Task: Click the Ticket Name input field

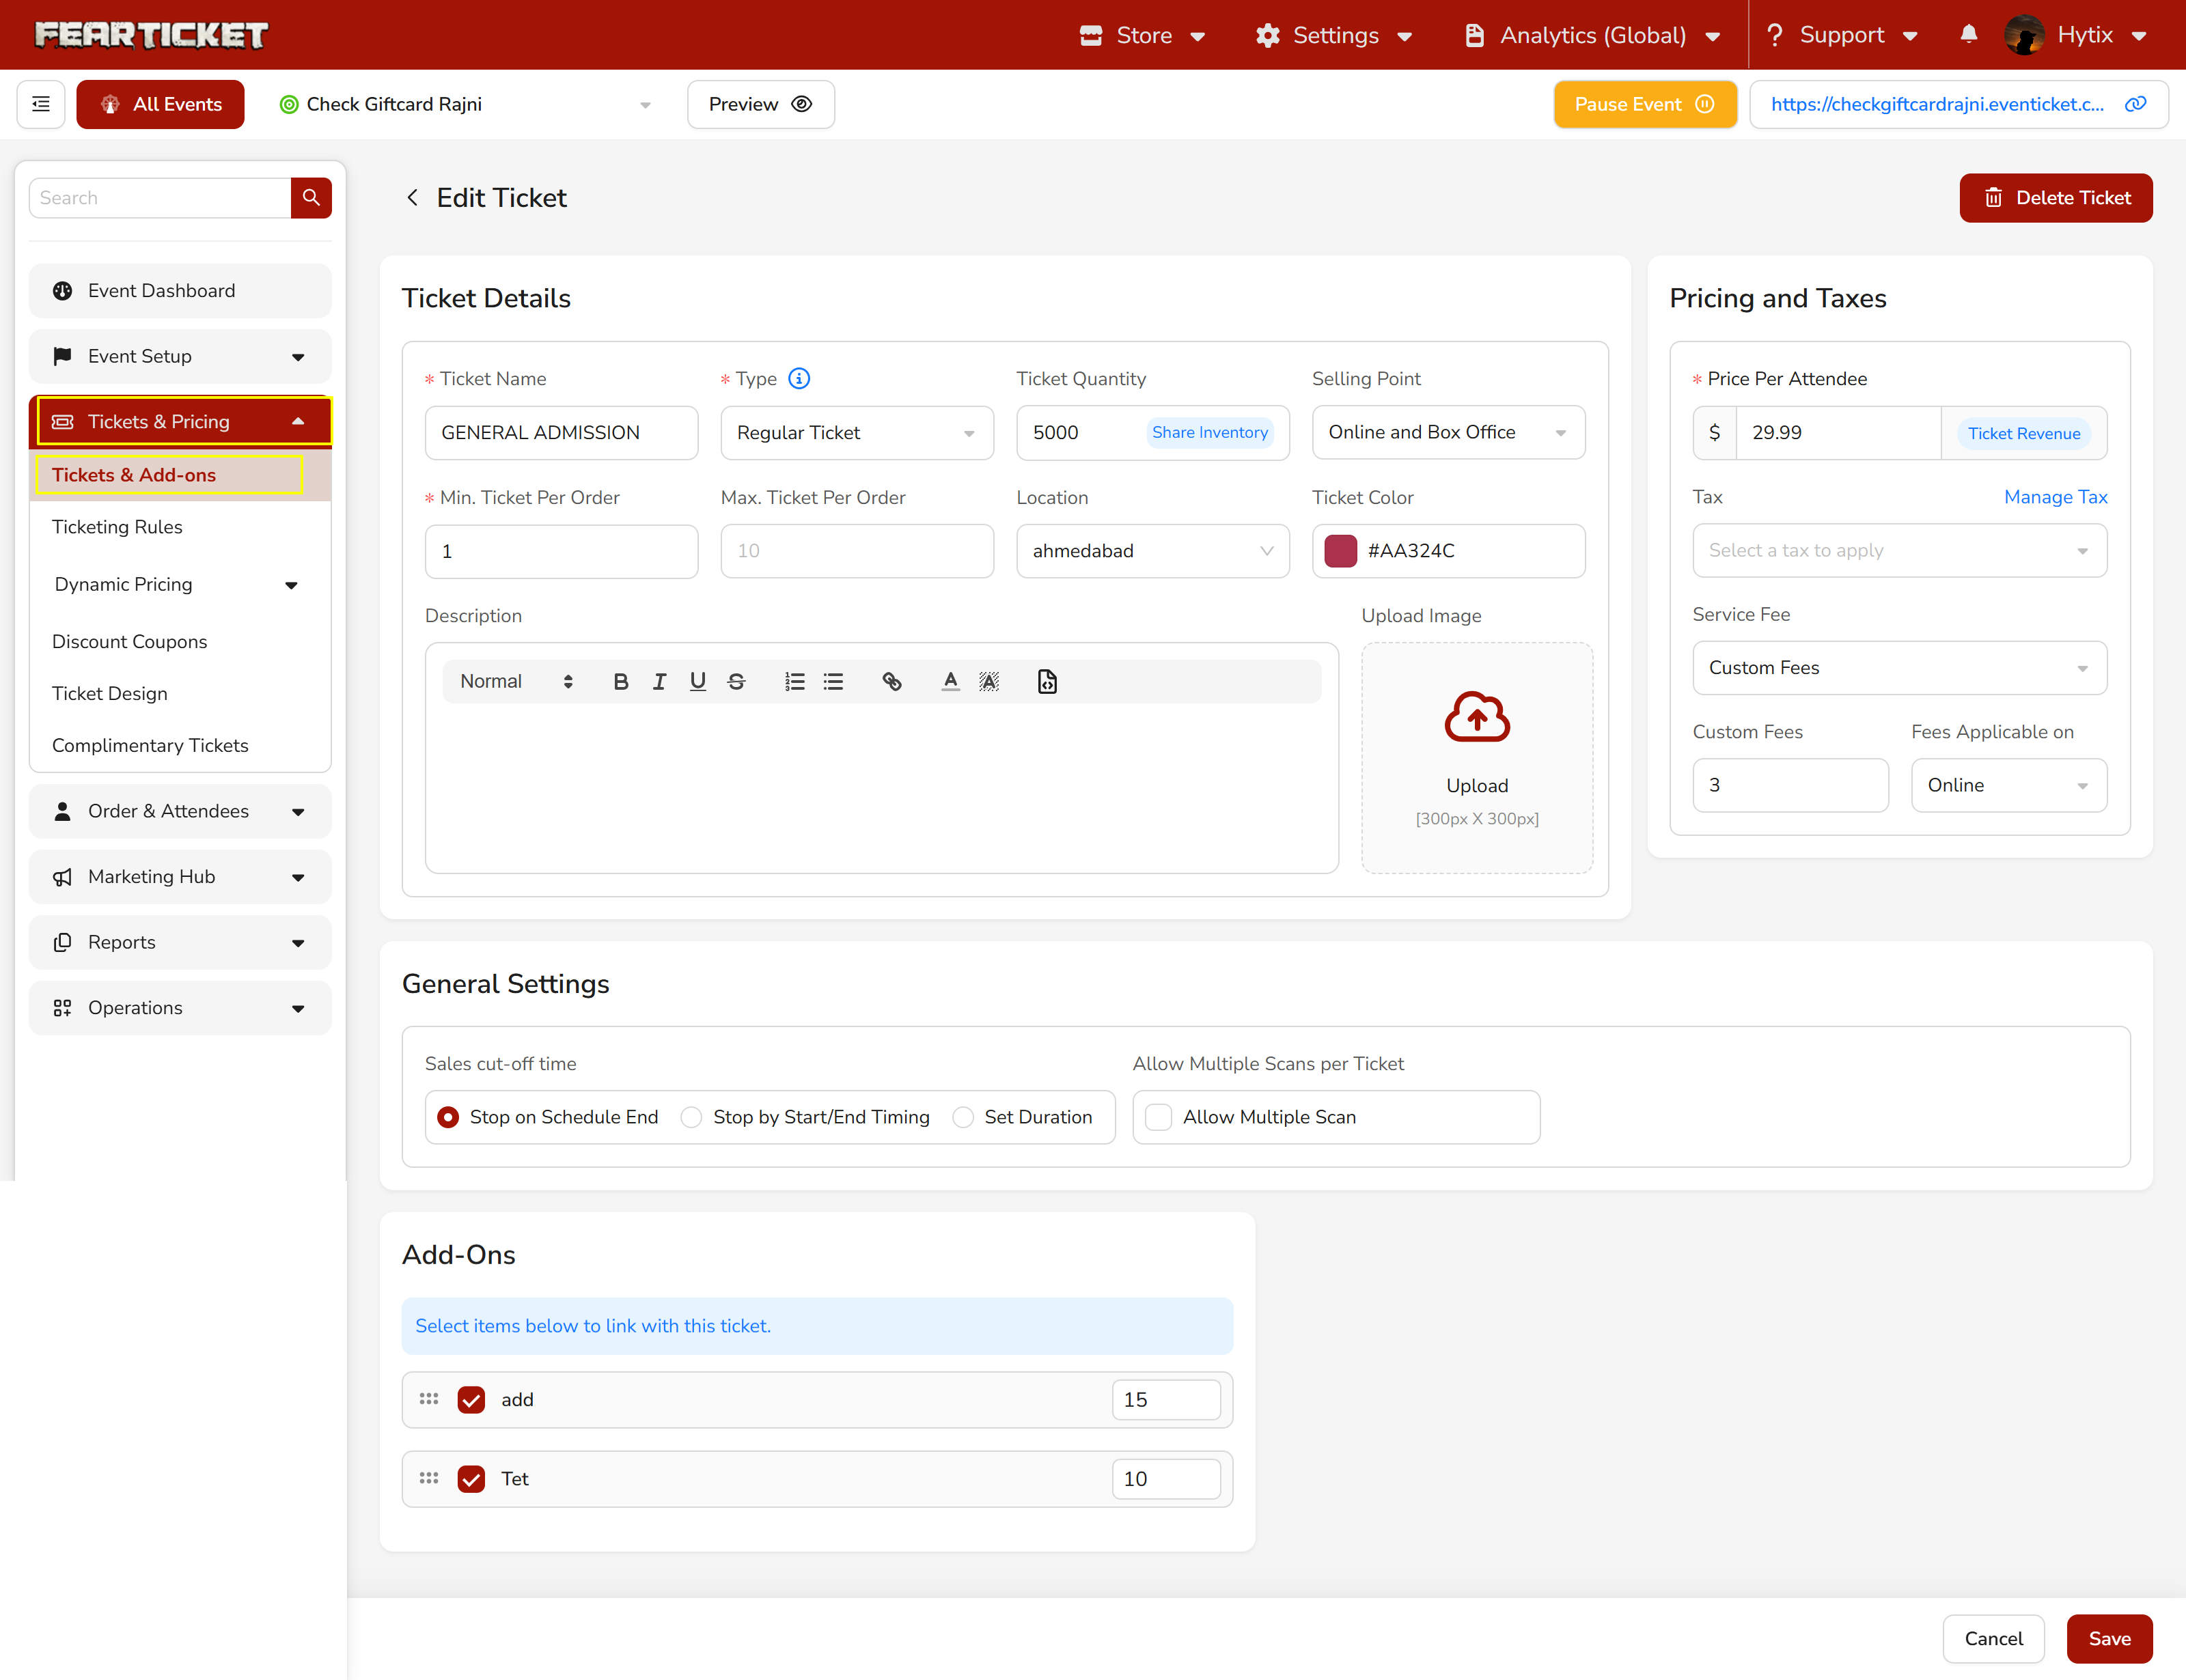Action: (561, 432)
